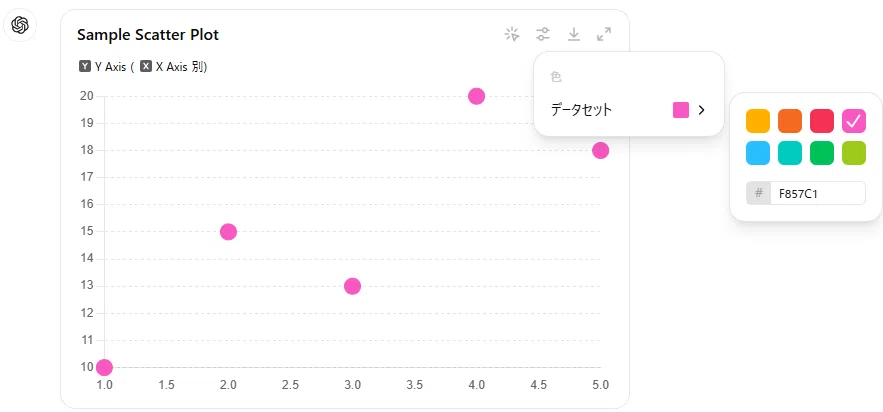Open the chart settings sliders icon
This screenshot has width=883, height=412.
point(543,34)
